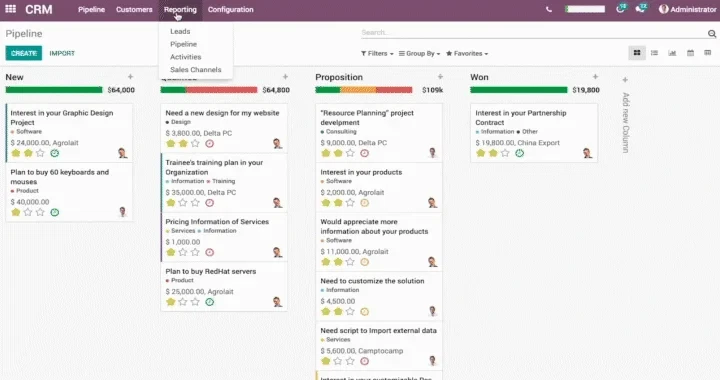
Task: Open activity clock on website design card
Action: pos(209,144)
